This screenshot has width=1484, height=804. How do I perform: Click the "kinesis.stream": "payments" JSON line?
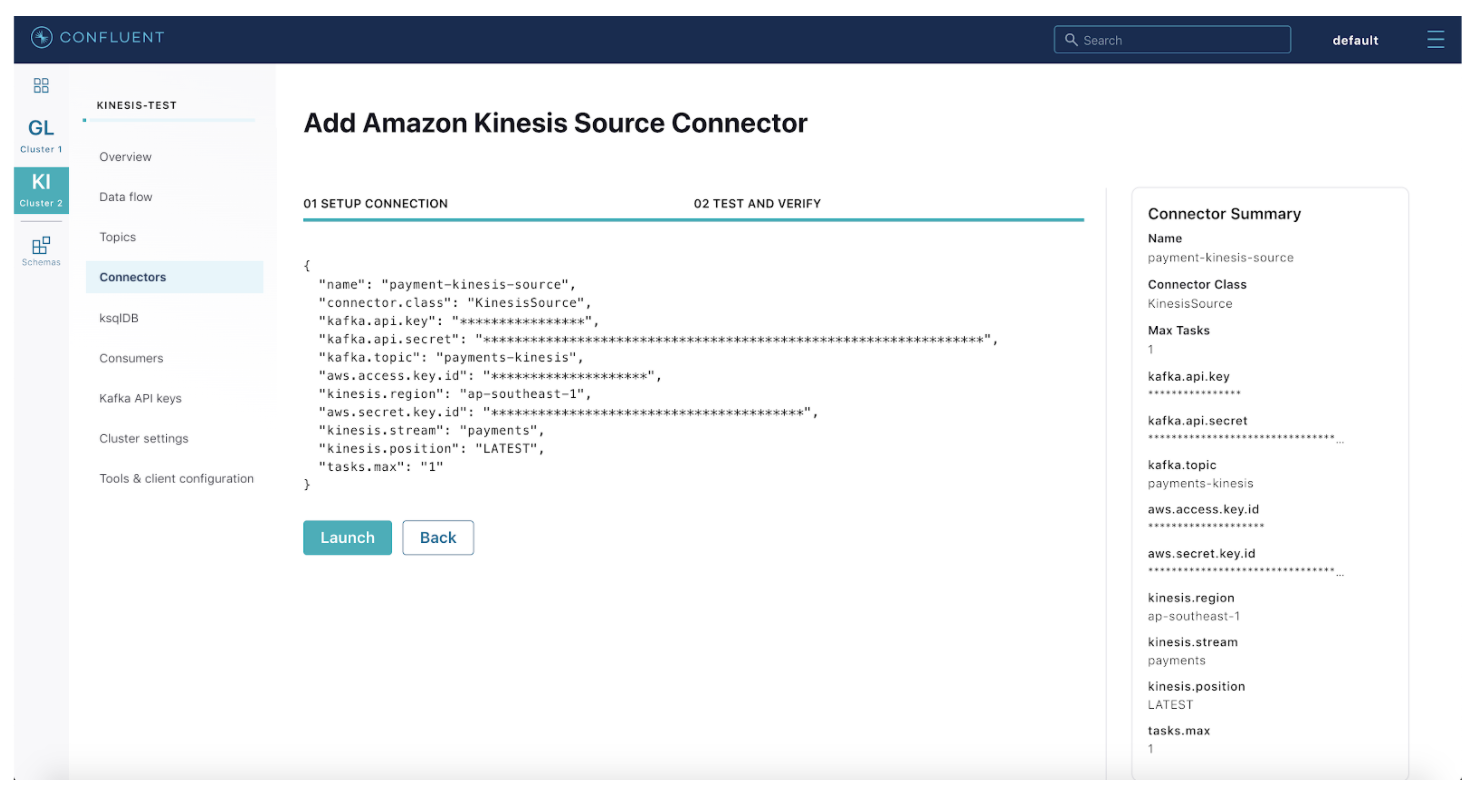(432, 430)
